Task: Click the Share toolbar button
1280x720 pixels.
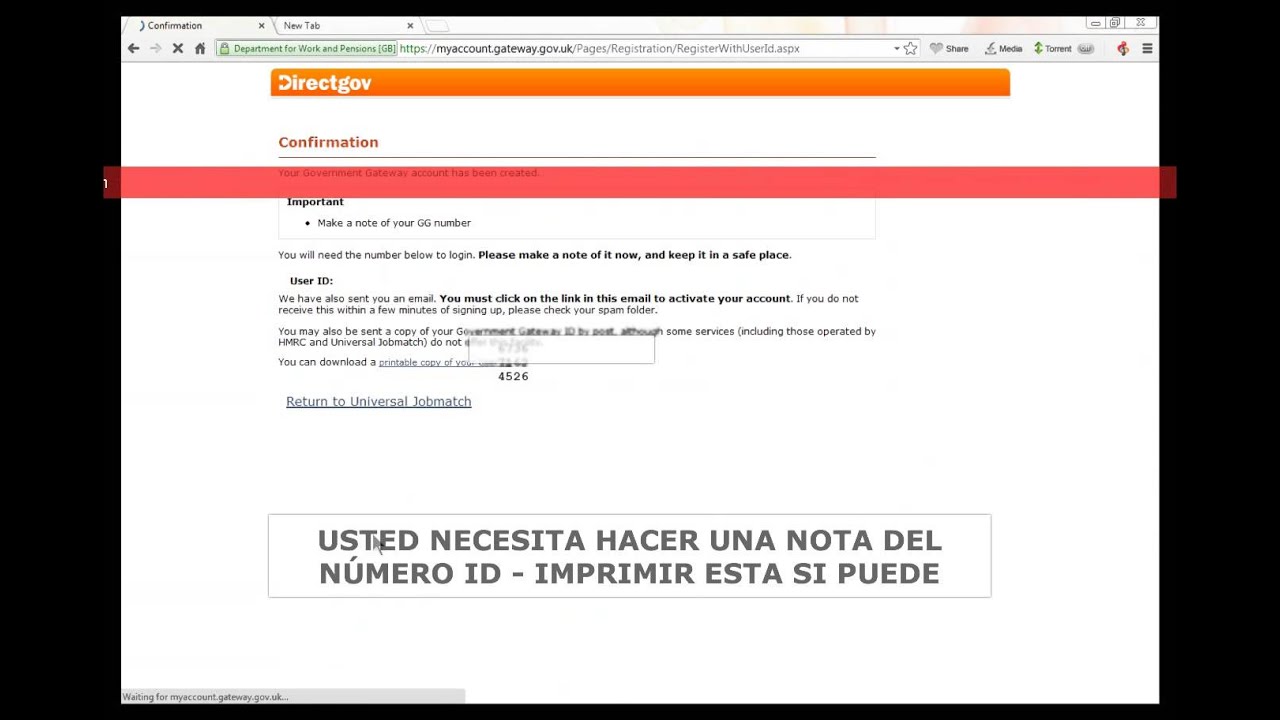Action: [949, 48]
